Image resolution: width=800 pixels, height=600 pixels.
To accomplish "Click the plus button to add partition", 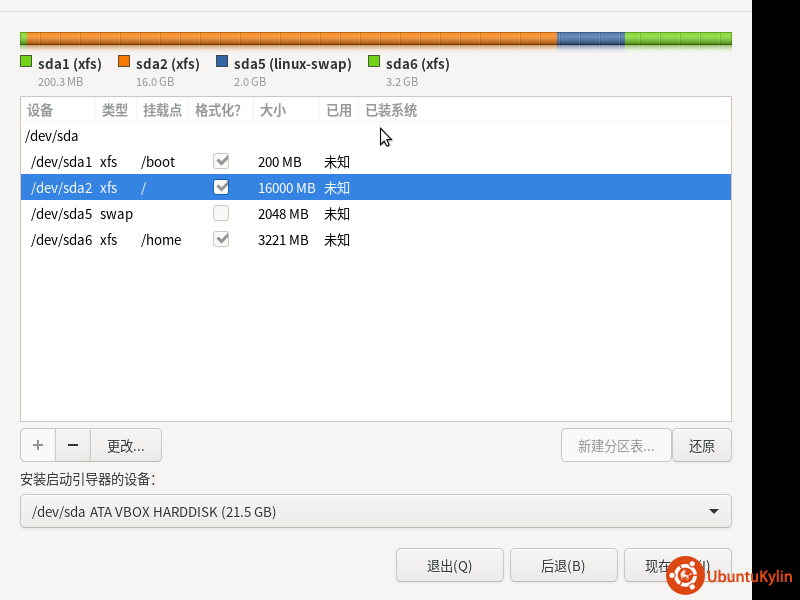I will 38,445.
